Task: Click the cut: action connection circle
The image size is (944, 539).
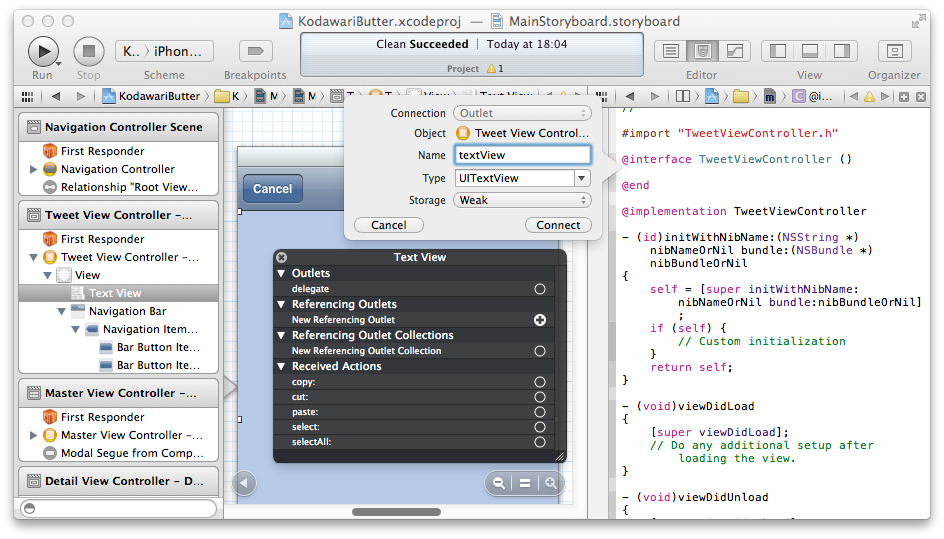Action: 539,397
